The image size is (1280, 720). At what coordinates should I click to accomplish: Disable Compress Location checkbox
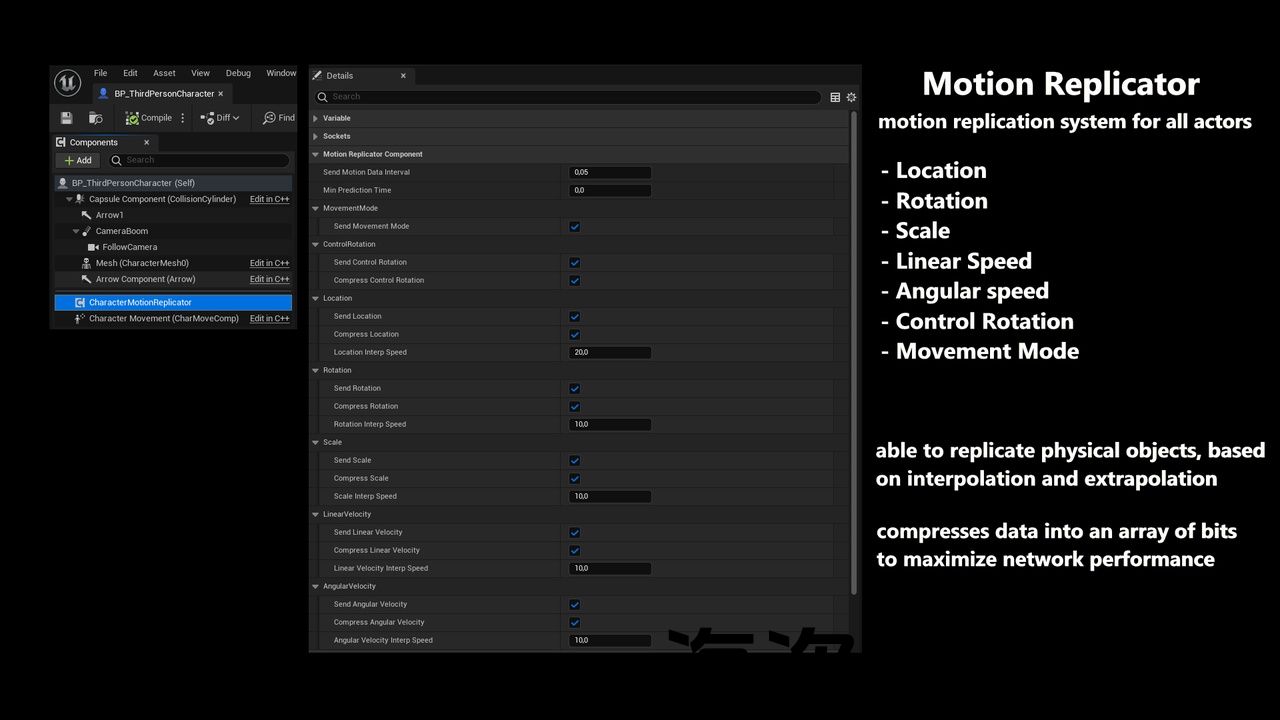pyautogui.click(x=575, y=335)
